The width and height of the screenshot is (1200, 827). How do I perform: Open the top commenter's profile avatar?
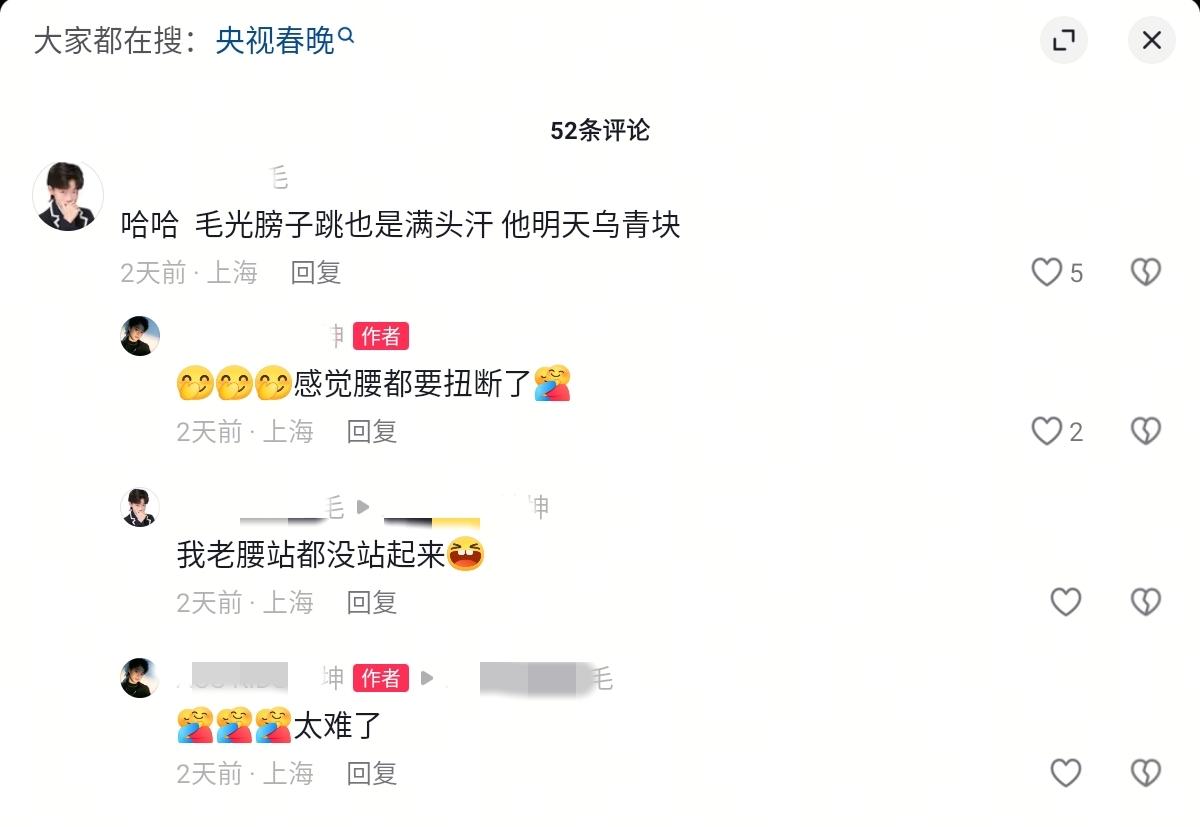coord(68,195)
